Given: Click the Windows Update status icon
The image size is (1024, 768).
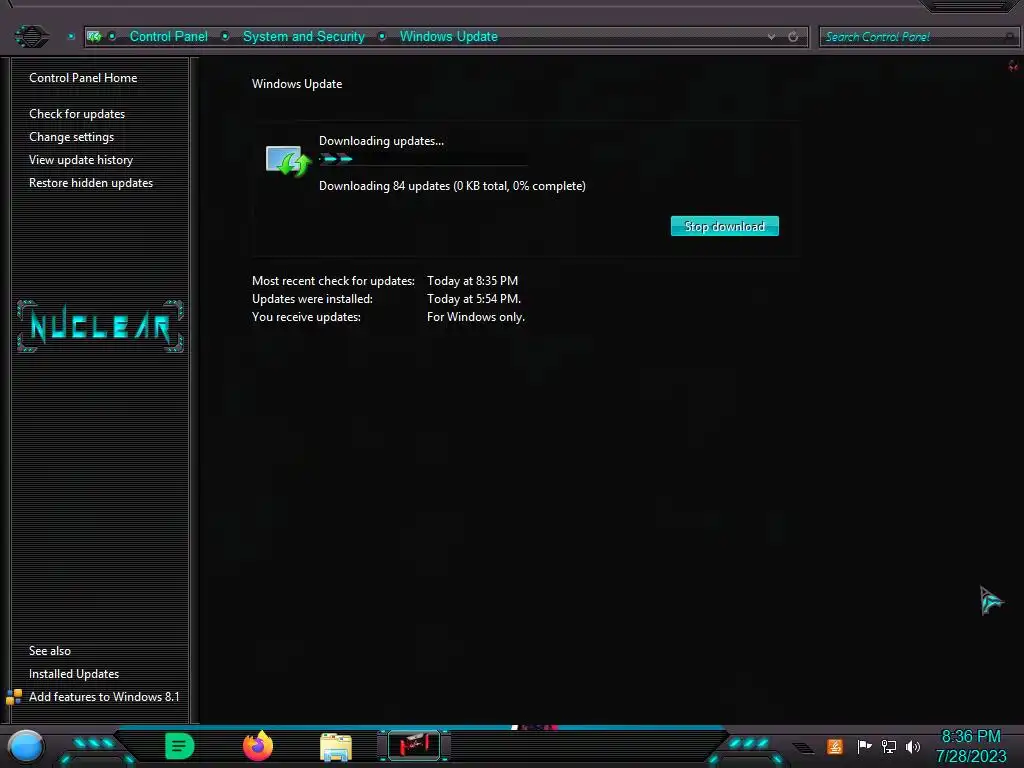Looking at the screenshot, I should point(288,161).
